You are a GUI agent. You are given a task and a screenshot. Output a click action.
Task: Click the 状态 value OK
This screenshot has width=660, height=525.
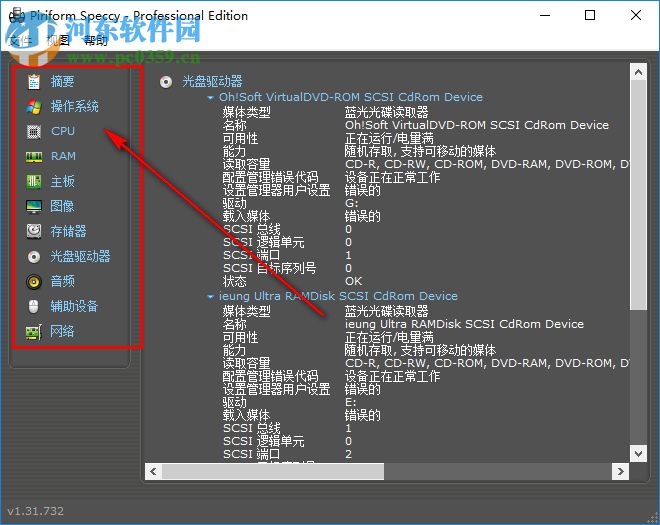point(353,281)
